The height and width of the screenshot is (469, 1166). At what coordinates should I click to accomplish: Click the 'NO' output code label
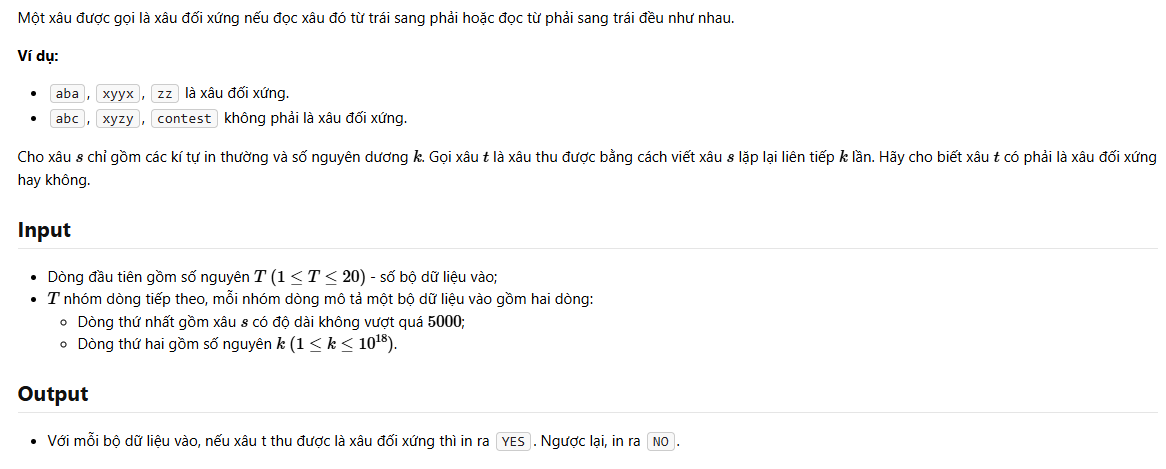[660, 441]
